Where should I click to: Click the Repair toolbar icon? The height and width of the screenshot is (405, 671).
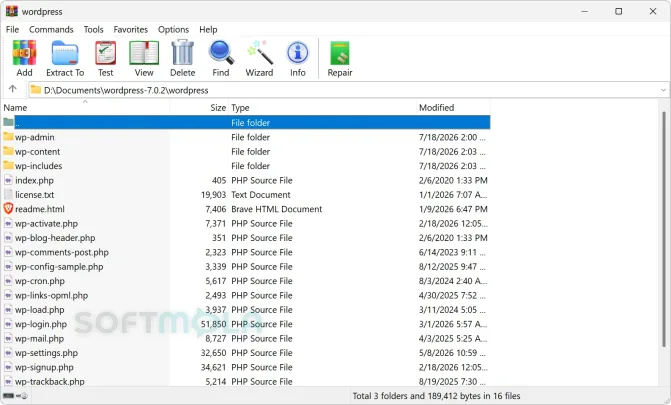(x=340, y=53)
